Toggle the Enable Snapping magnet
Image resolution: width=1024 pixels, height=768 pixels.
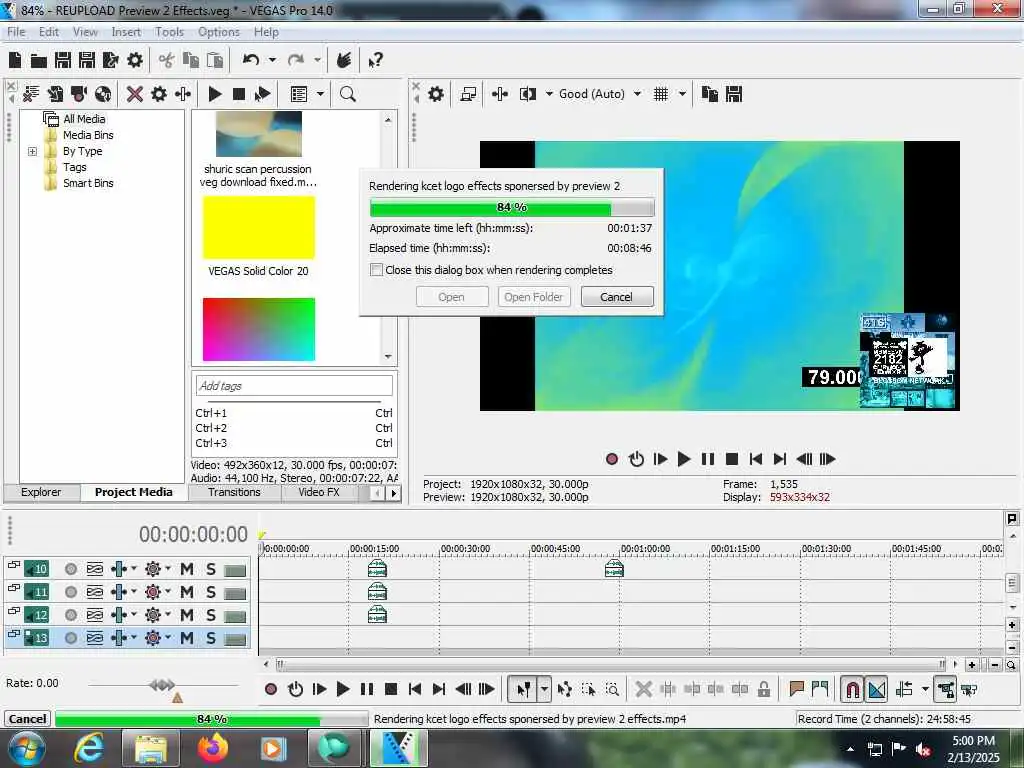pos(852,689)
